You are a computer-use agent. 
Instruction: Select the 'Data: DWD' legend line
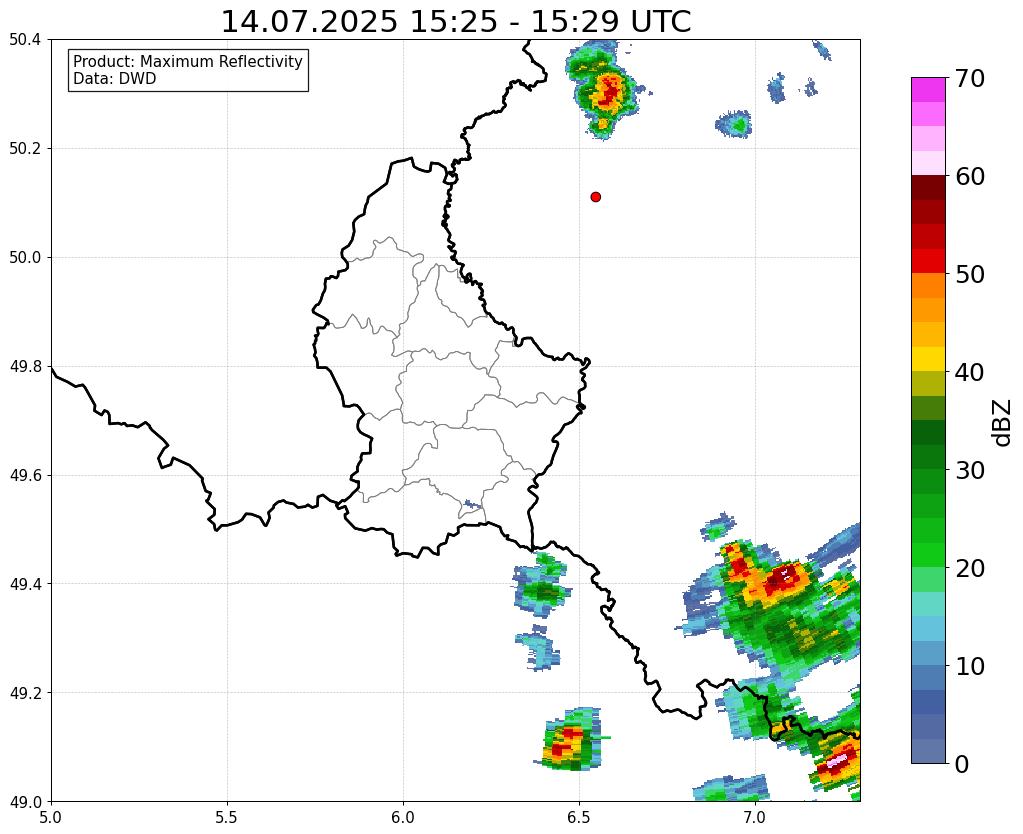[x=115, y=78]
